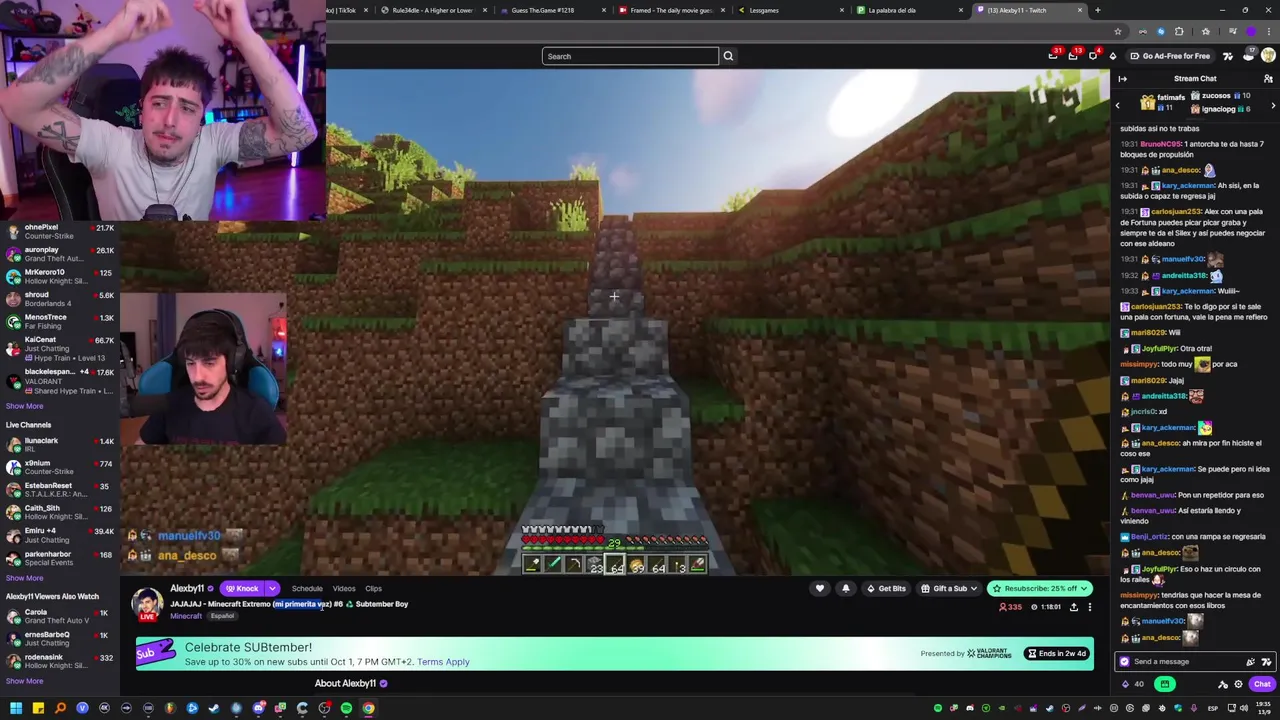The height and width of the screenshot is (720, 1280).
Task: Open the shroud channel in sidebar
Action: [x=60, y=299]
